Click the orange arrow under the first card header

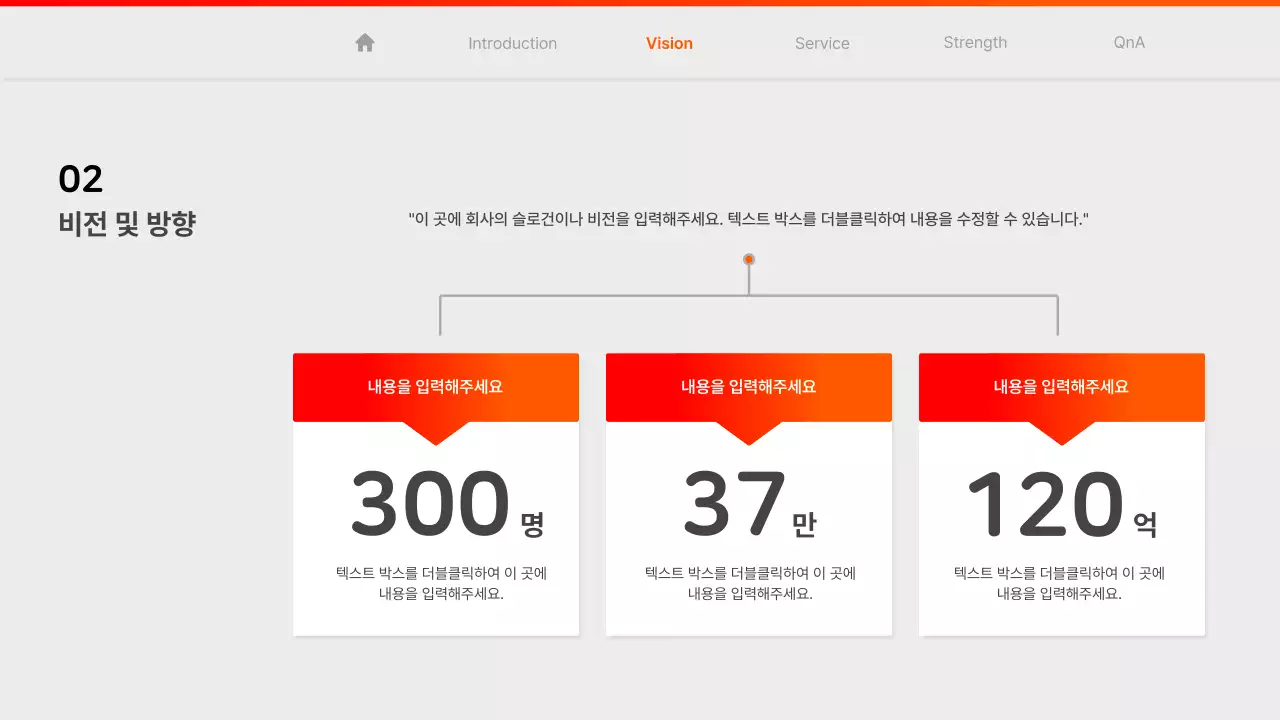435,432
